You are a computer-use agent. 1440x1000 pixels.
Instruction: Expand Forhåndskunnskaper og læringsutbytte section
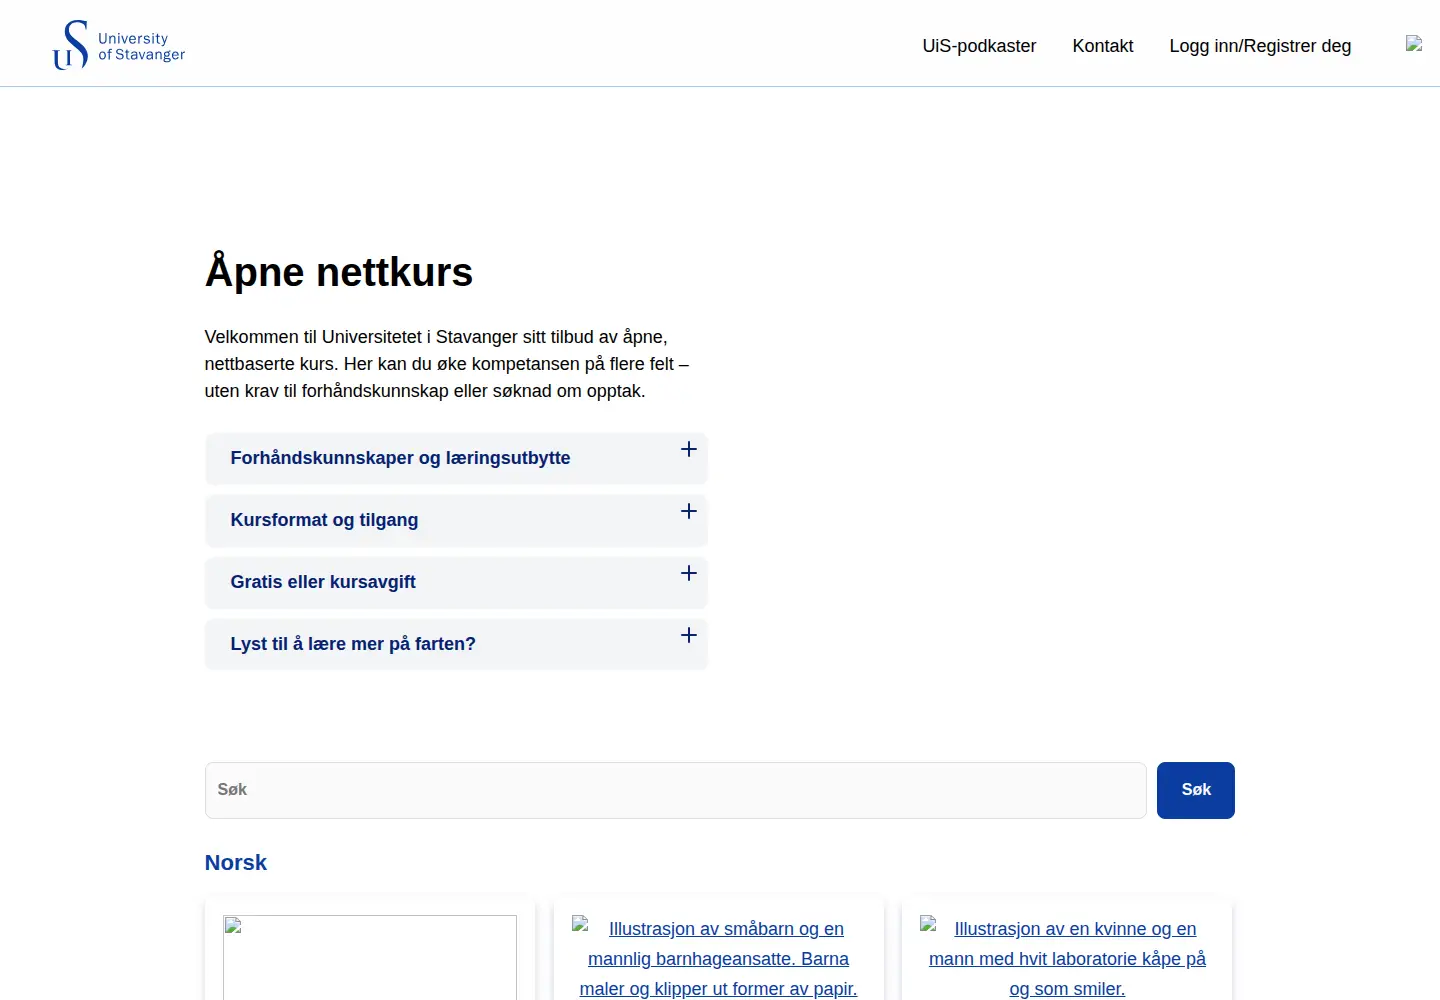tap(456, 458)
